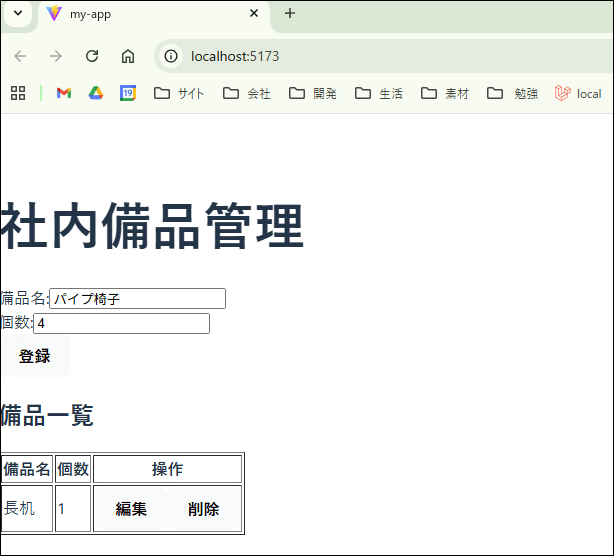Expand the 開発 bookmark folder

[x=313, y=93]
